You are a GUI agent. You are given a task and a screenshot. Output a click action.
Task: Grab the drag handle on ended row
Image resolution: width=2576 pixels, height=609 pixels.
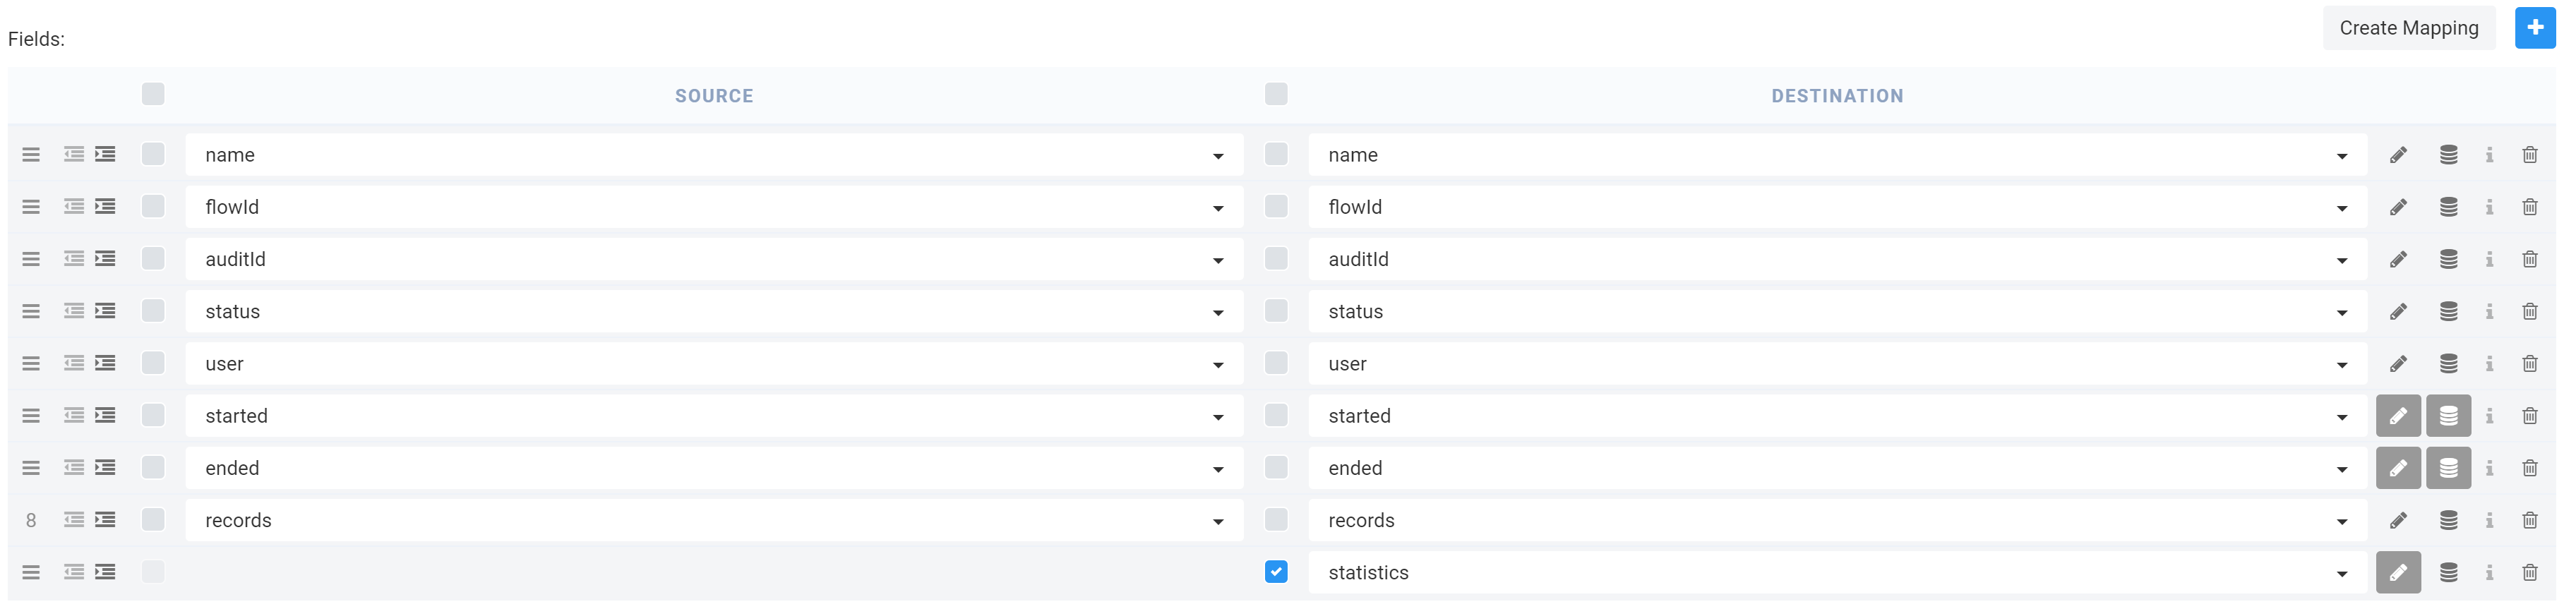click(x=31, y=468)
